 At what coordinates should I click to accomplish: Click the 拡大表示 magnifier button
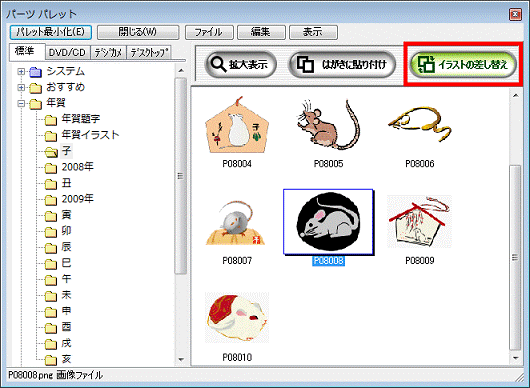[240, 64]
